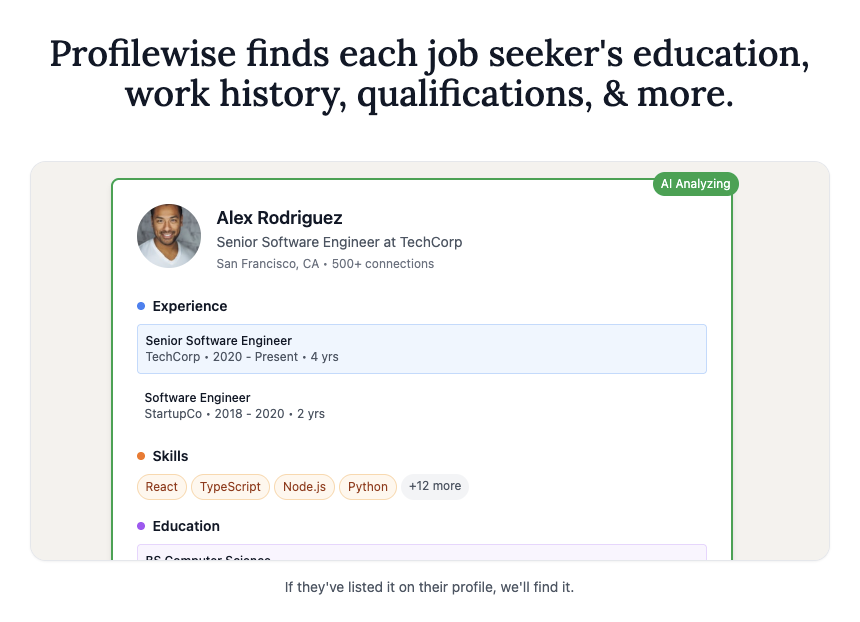Image resolution: width=860 pixels, height=622 pixels.
Task: Select the Python skill tag
Action: [x=367, y=487]
